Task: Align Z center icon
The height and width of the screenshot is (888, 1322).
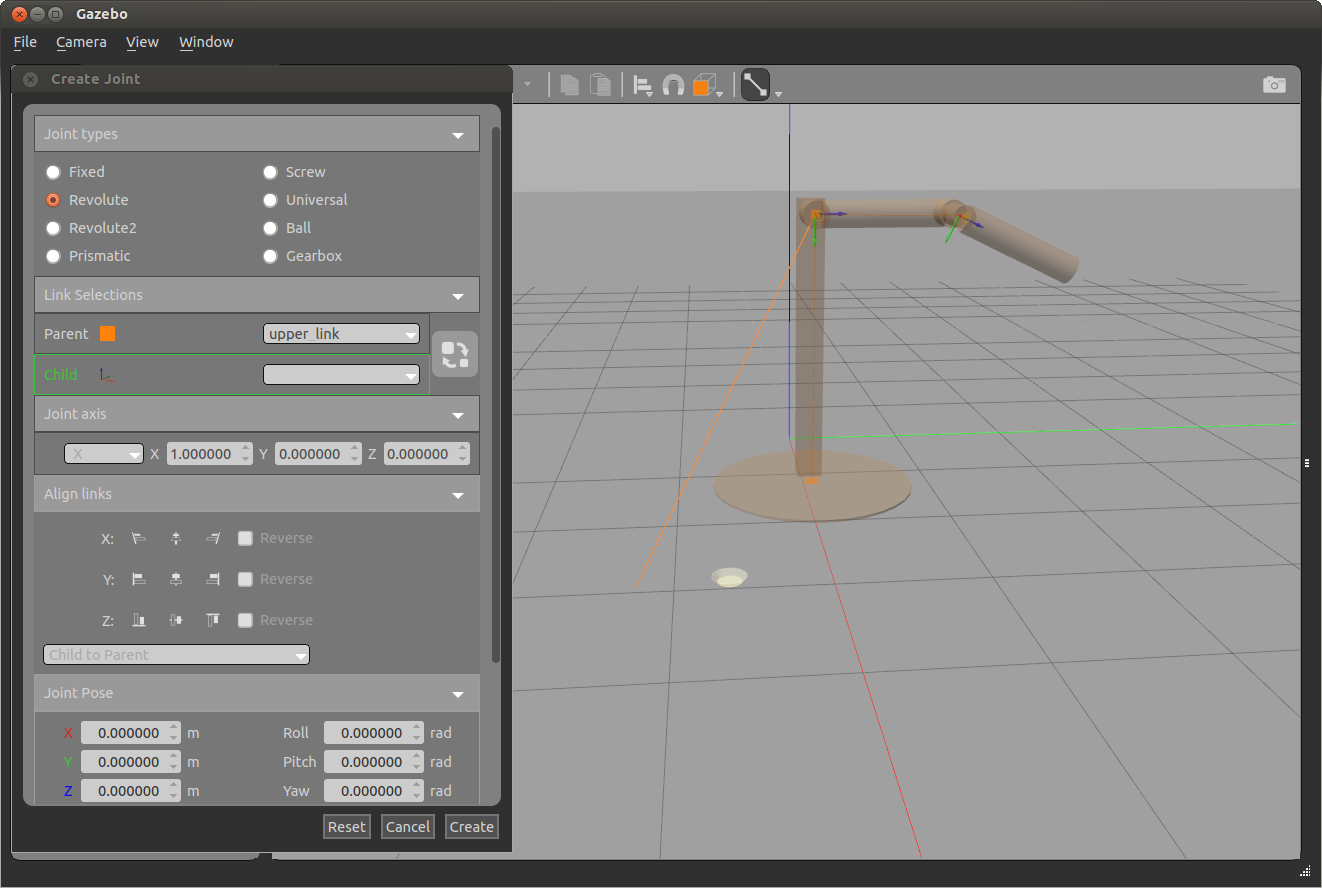Action: point(176,620)
